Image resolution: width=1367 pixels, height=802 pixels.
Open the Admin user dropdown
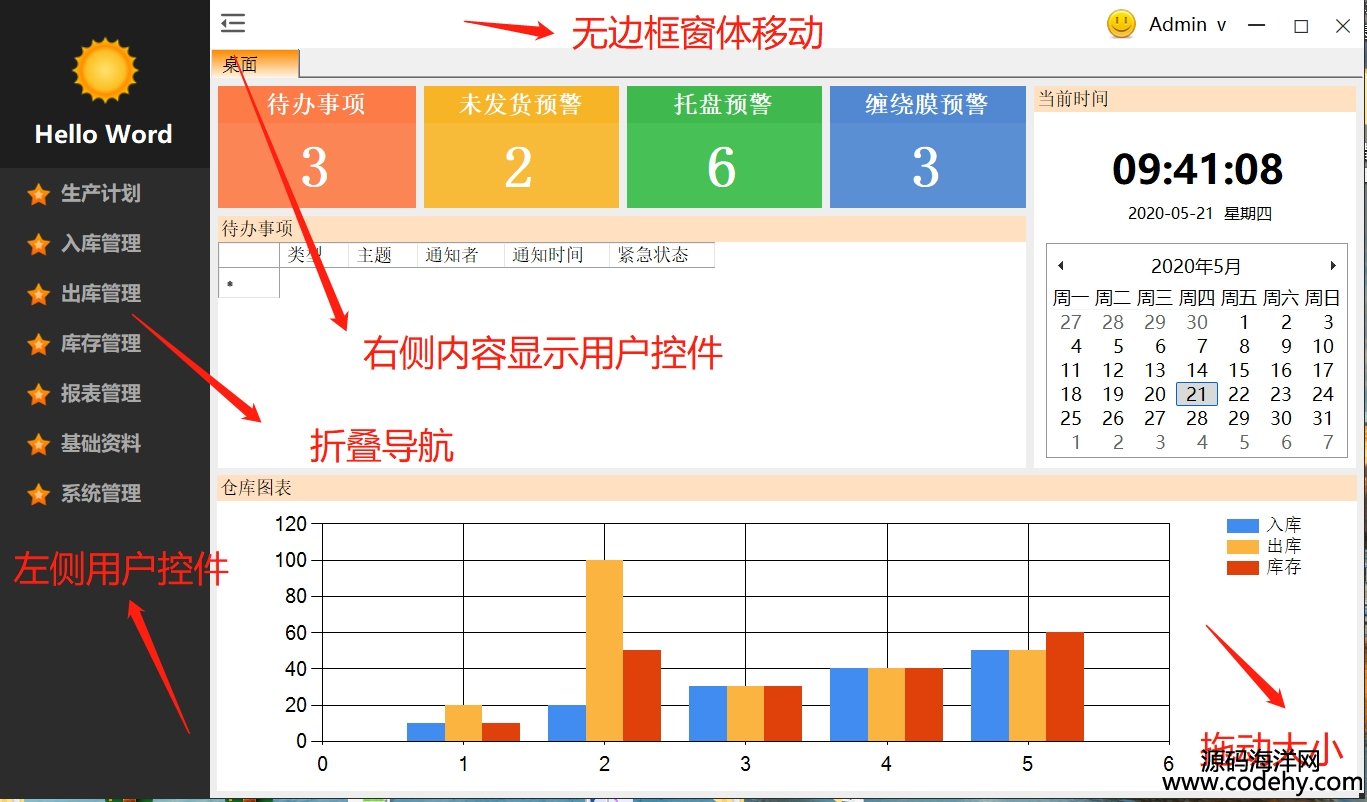[x=1187, y=26]
